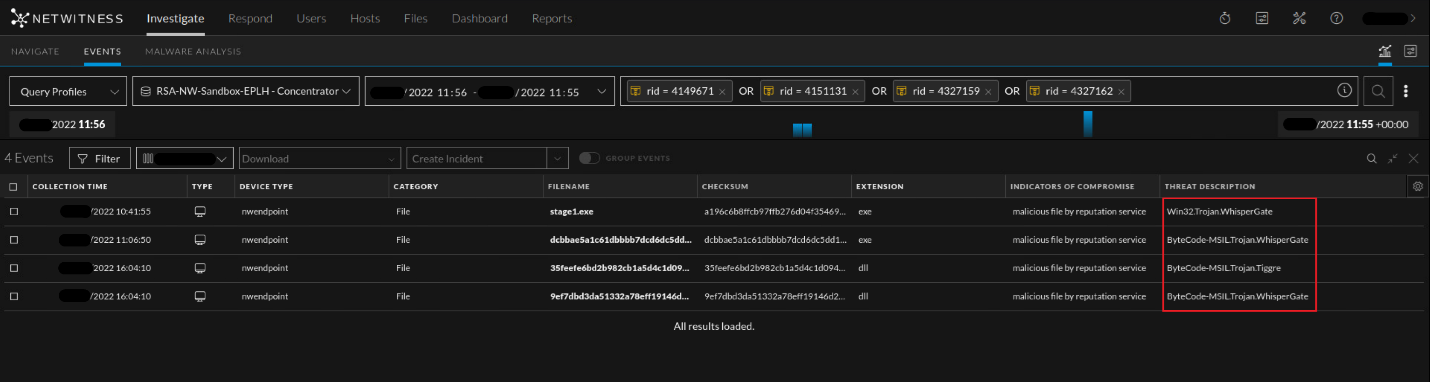Image resolution: width=1430 pixels, height=382 pixels.
Task: Sort by Collection Time column header
Action: (x=70, y=187)
